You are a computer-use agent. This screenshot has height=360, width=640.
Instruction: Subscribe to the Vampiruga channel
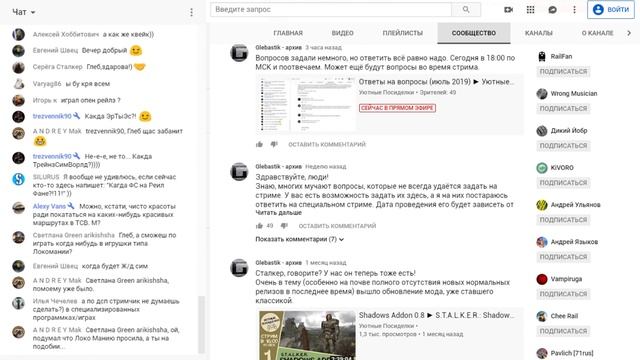click(x=563, y=295)
